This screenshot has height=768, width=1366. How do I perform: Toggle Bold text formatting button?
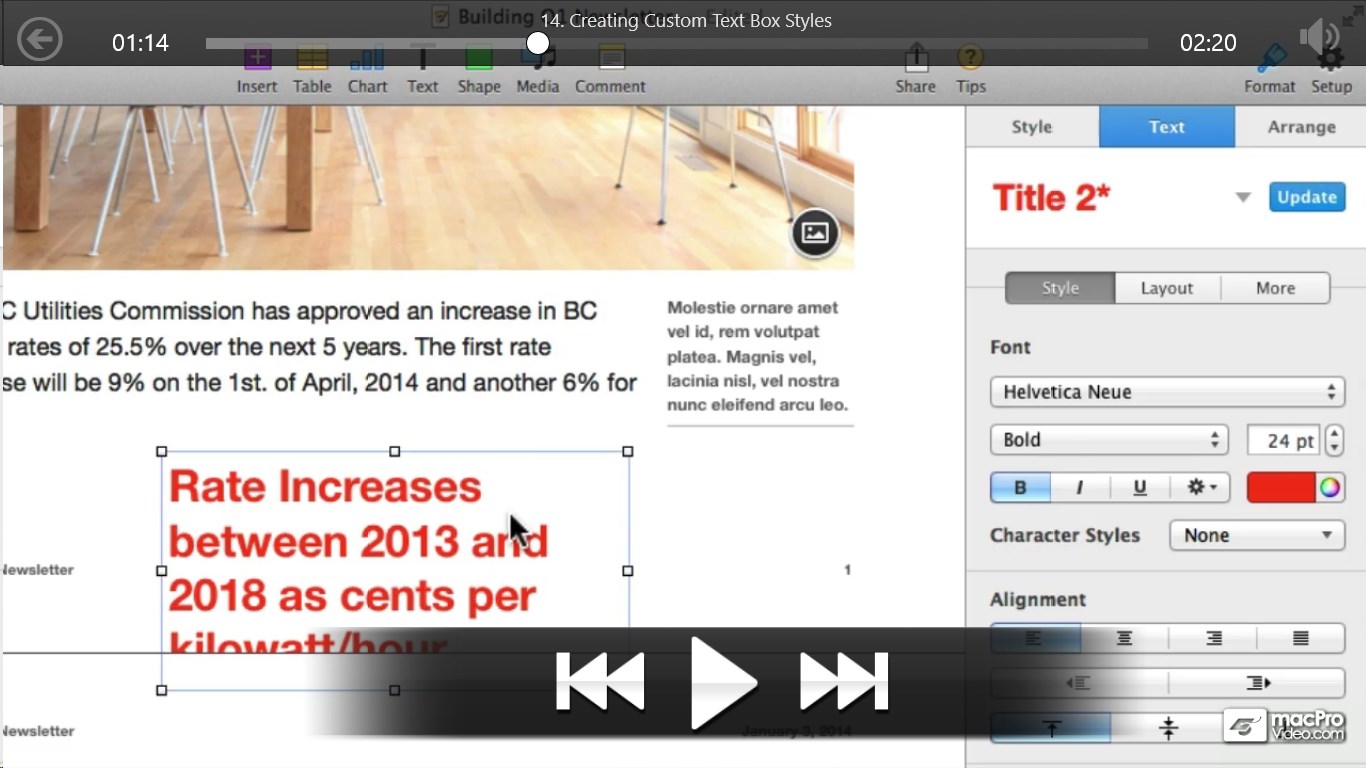click(x=1020, y=488)
